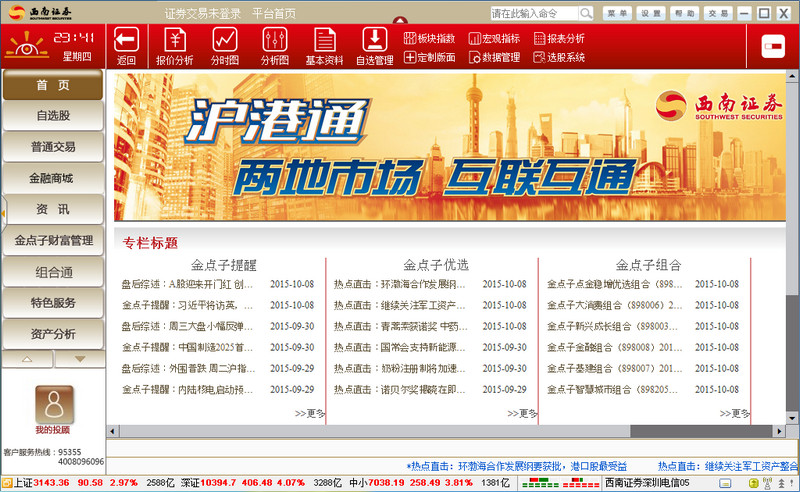Click the 沪港通 banner image
The width and height of the screenshot is (800, 492).
click(x=449, y=147)
